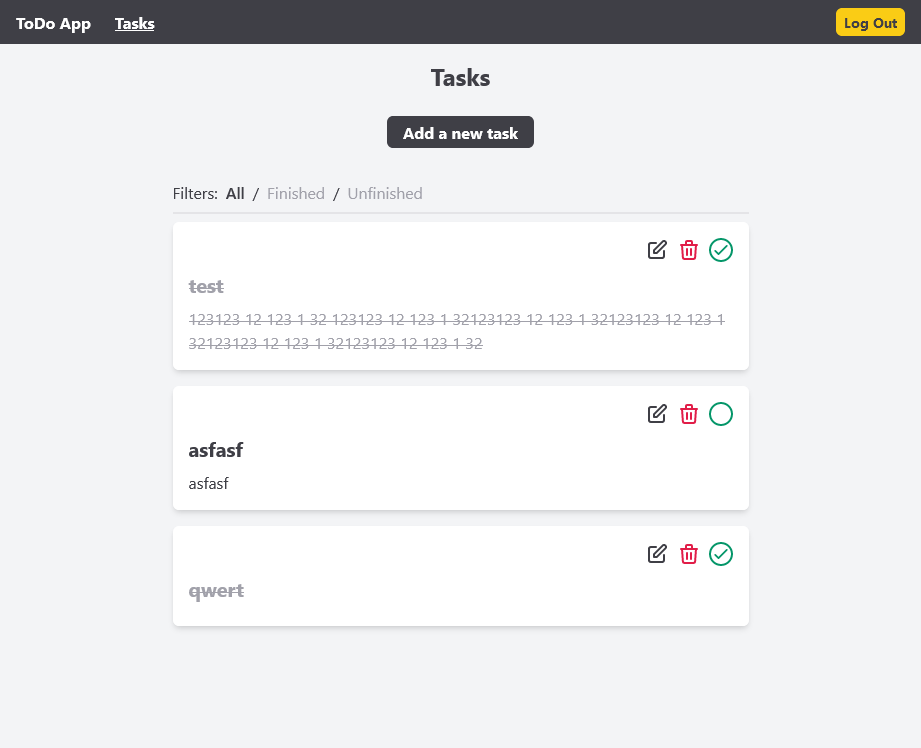
Task: Mark the 'test' task as unfinished
Action: click(x=721, y=250)
